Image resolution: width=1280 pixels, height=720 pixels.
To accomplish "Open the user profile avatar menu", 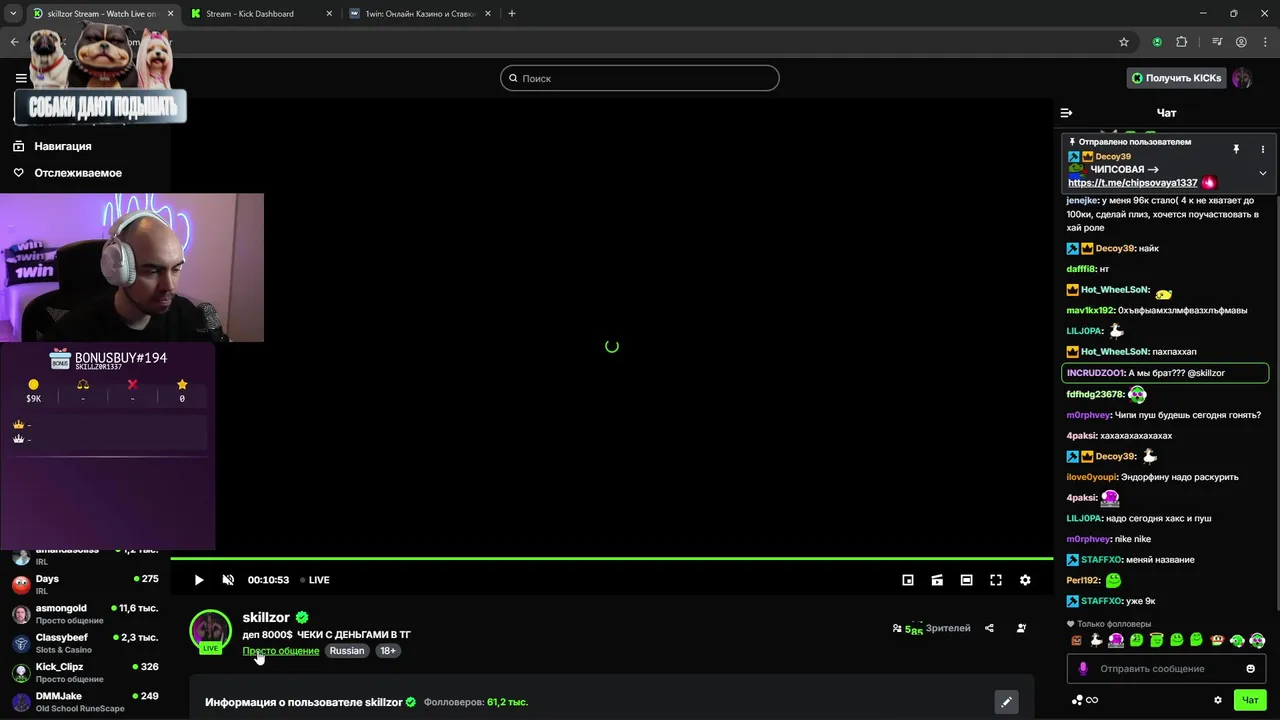I will [1242, 78].
